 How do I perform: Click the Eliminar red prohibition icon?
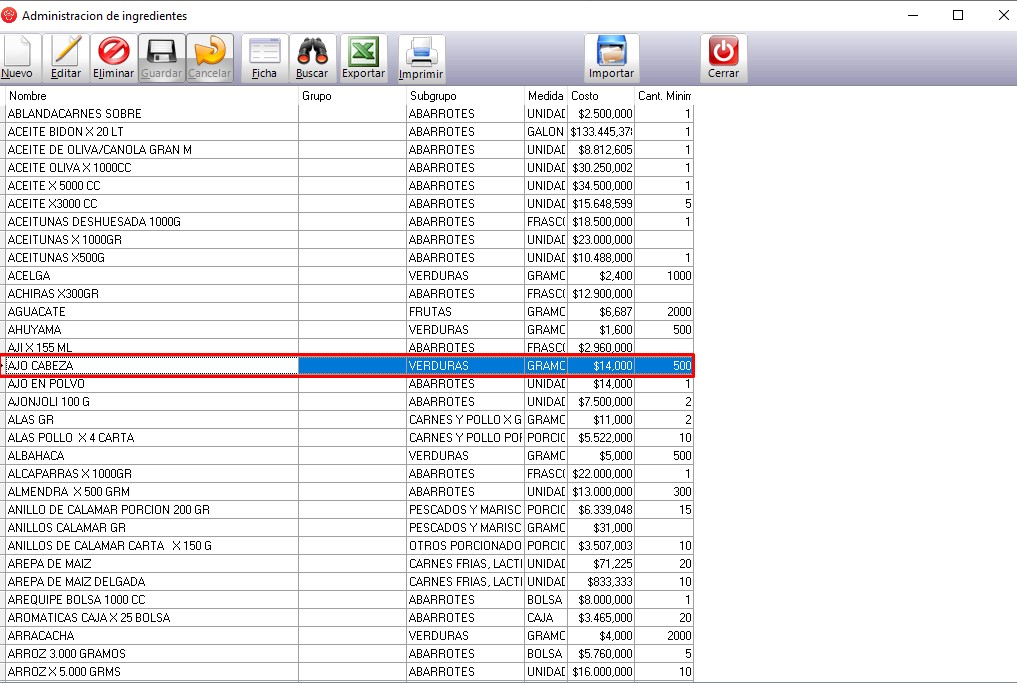click(x=113, y=58)
